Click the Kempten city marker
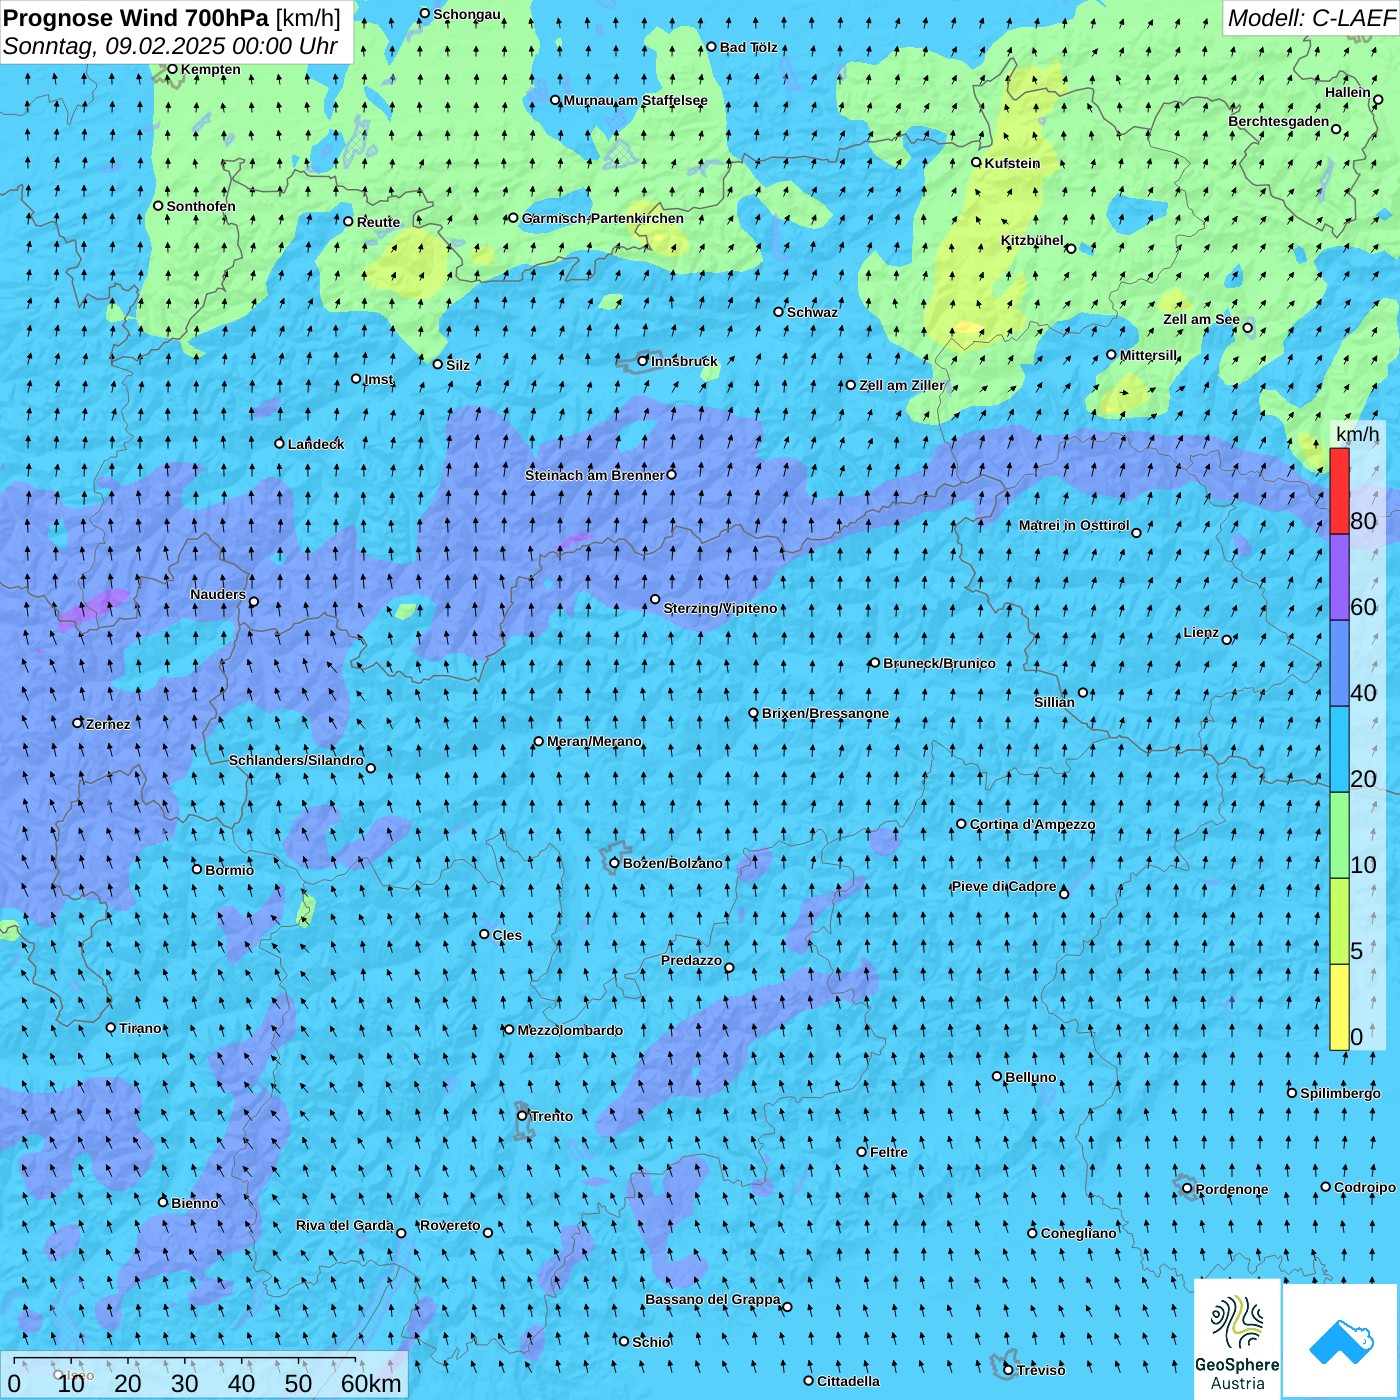 172,69
